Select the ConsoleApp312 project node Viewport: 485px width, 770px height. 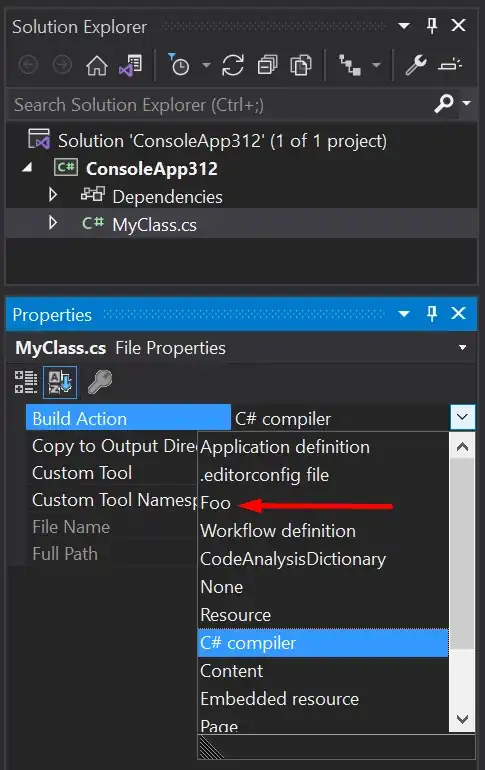152,168
